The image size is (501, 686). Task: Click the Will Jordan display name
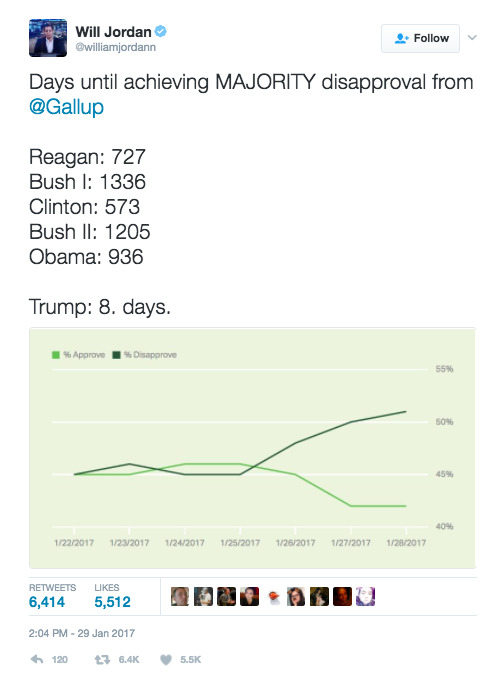[113, 32]
